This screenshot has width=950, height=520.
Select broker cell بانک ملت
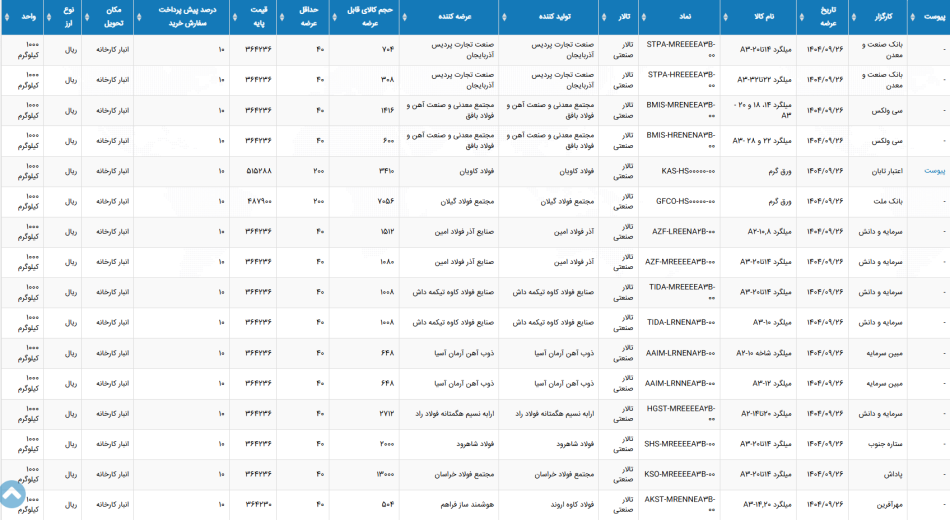click(879, 202)
